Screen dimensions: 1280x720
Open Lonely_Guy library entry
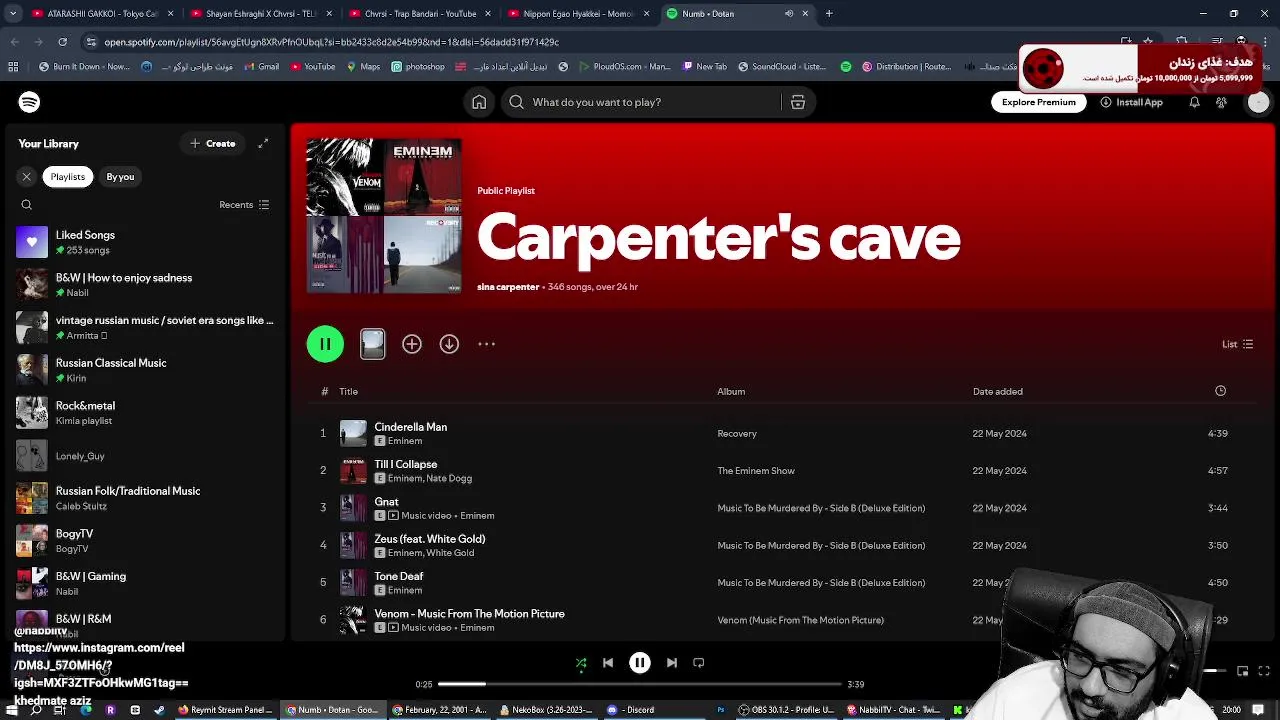tap(145, 456)
